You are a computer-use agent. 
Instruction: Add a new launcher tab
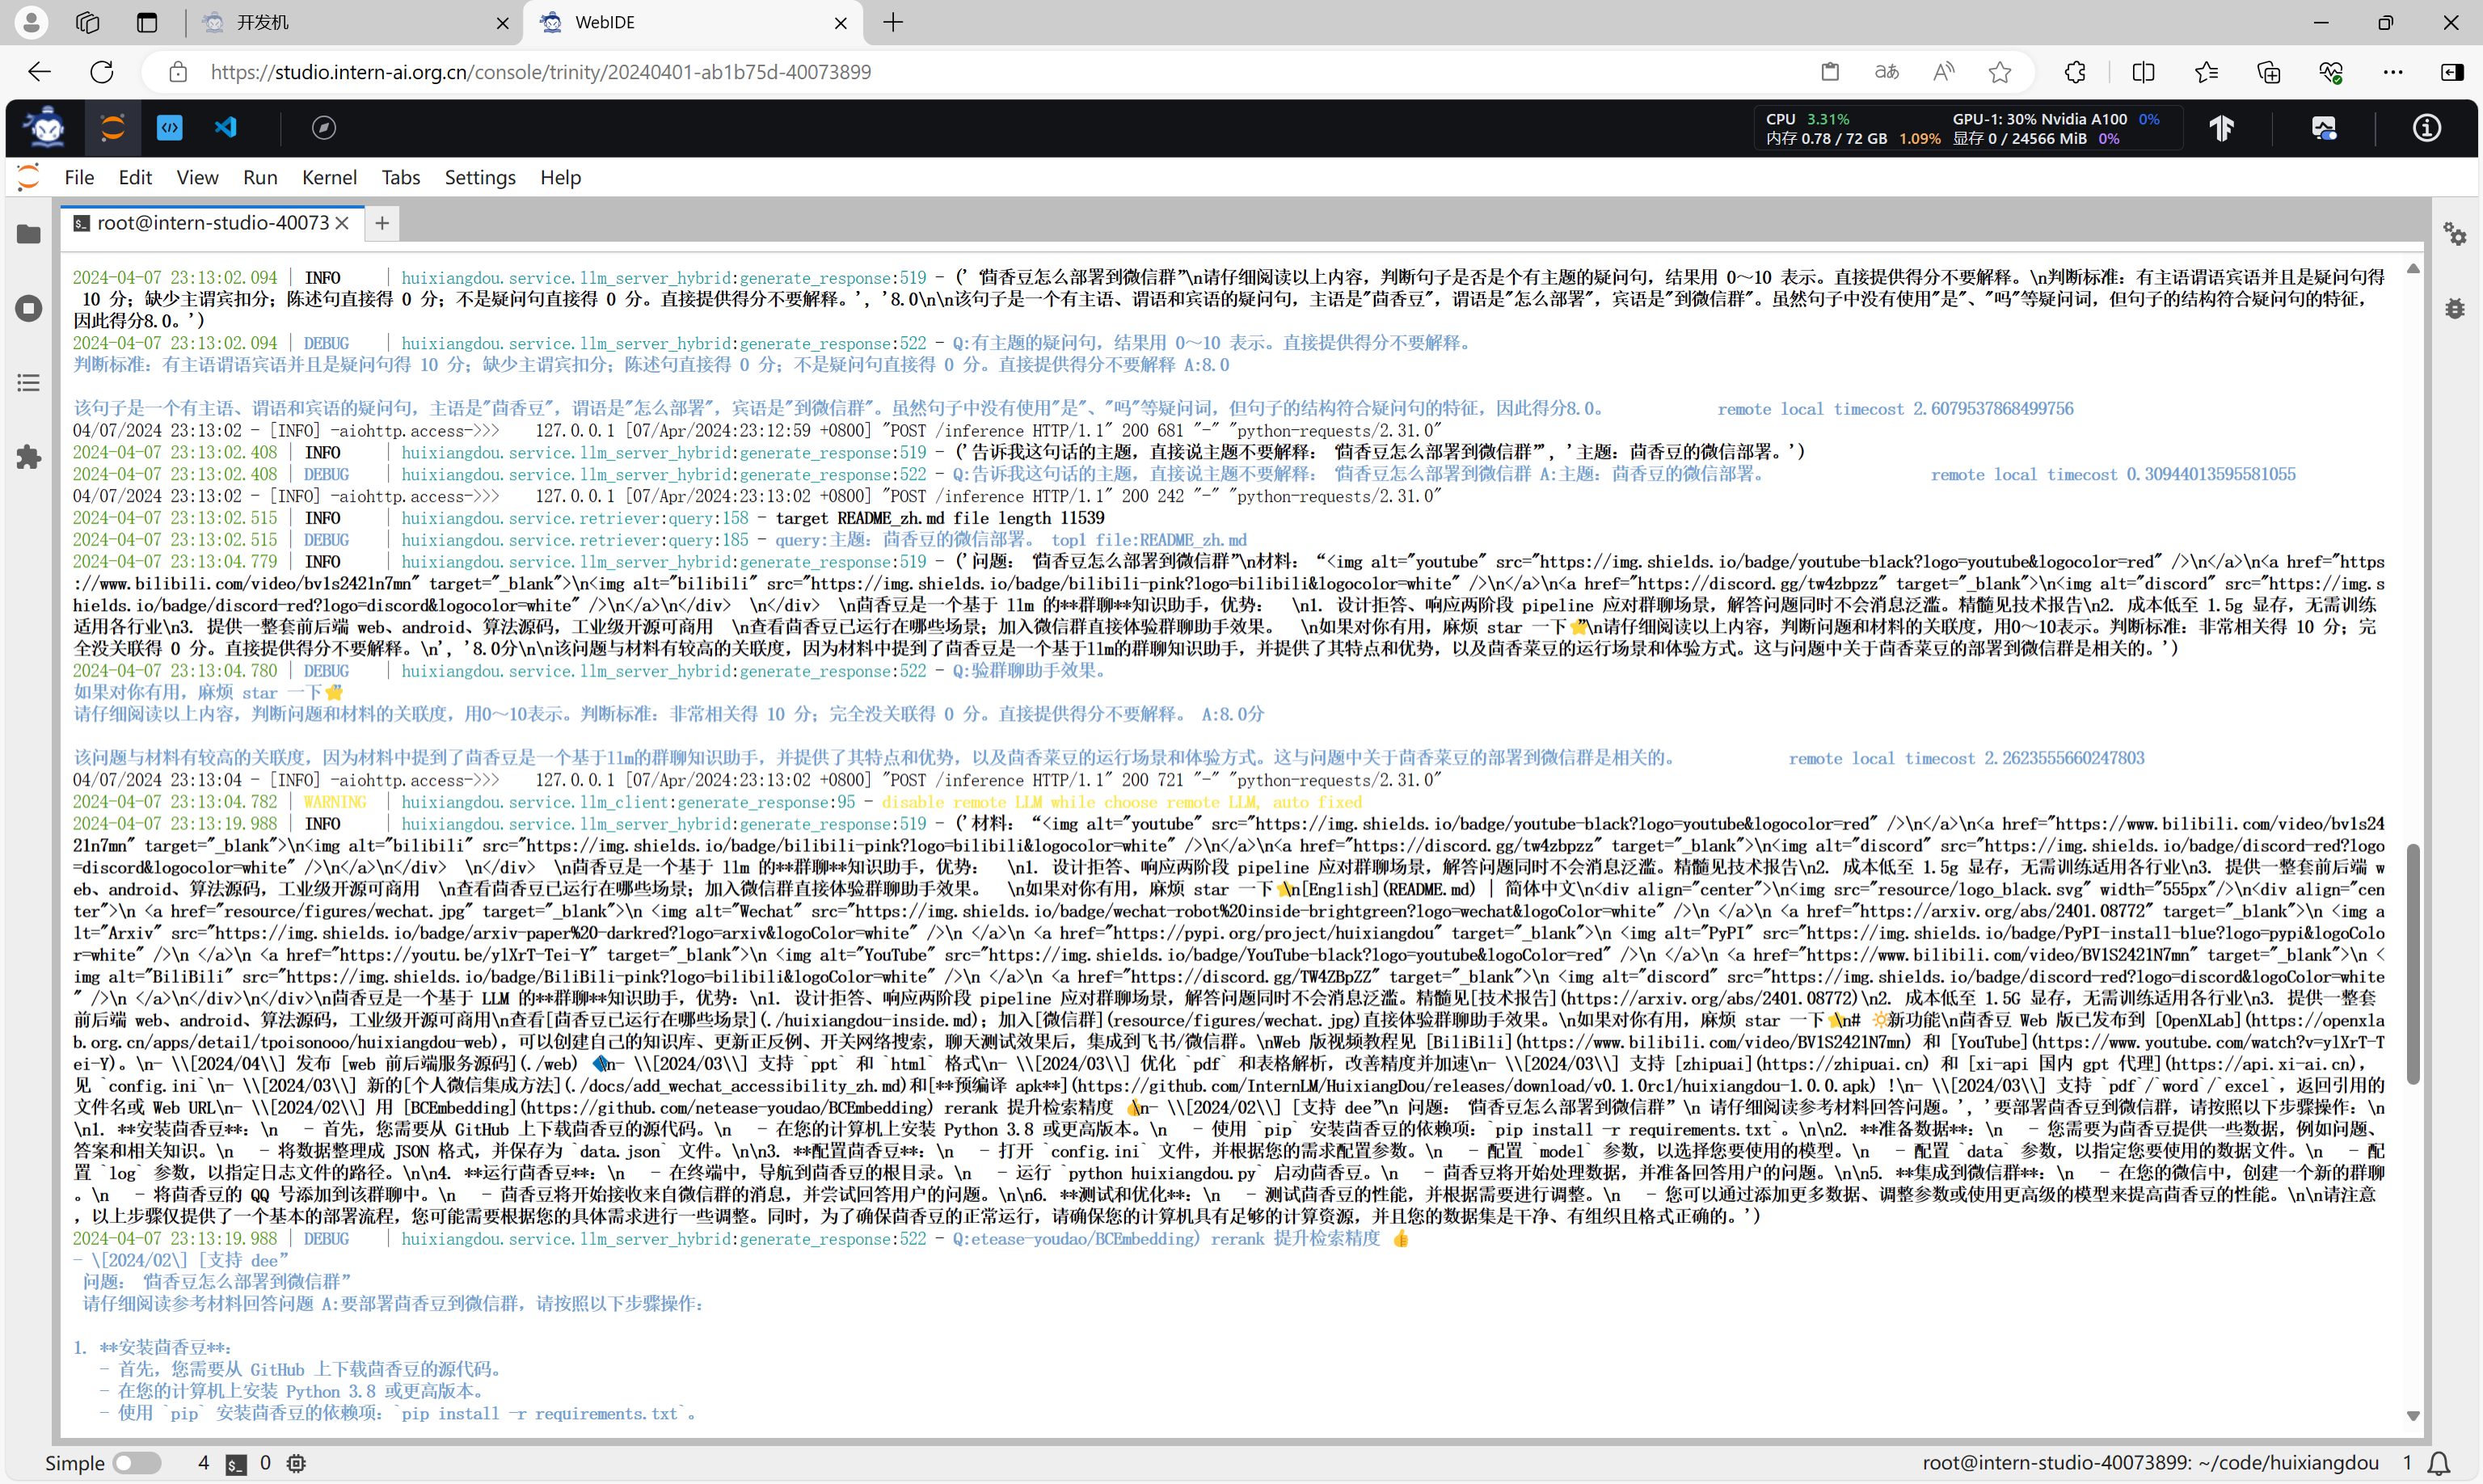pos(382,223)
